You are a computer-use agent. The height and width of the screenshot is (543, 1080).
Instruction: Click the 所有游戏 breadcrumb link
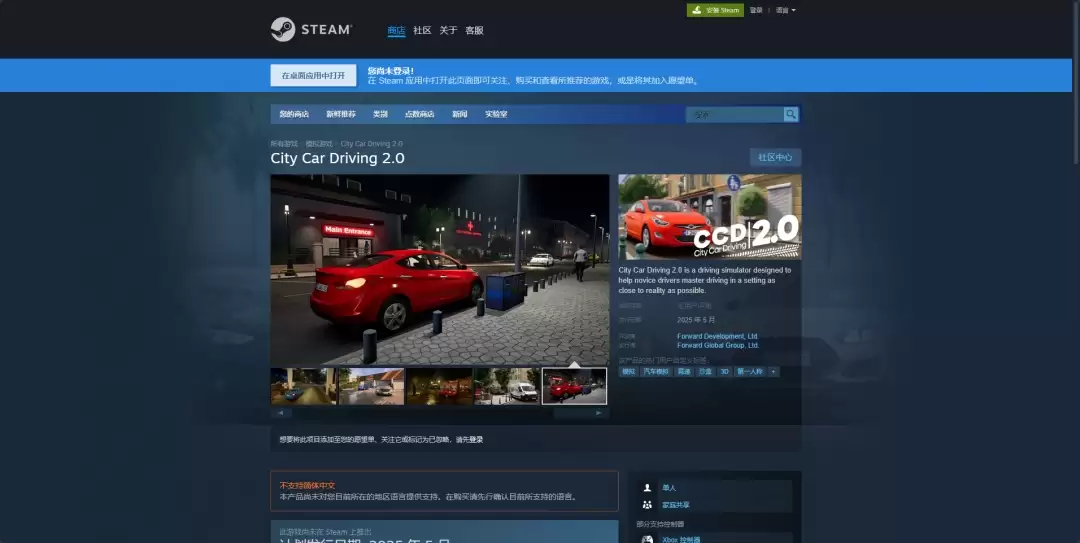coord(284,144)
